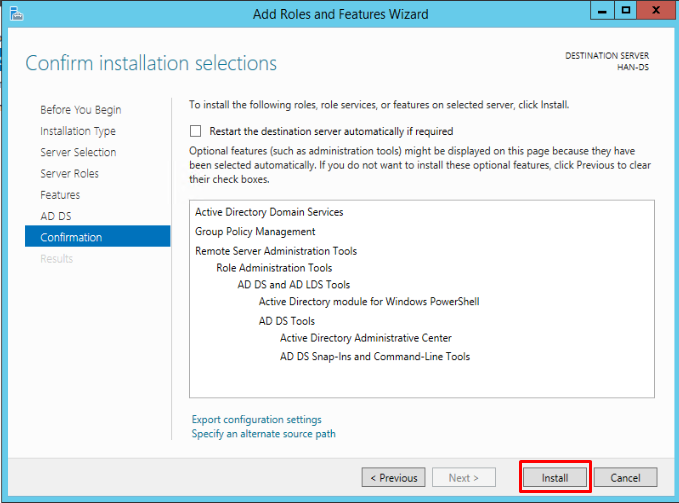Switch to the Server Roles step
Image resolution: width=679 pixels, height=503 pixels.
(69, 174)
